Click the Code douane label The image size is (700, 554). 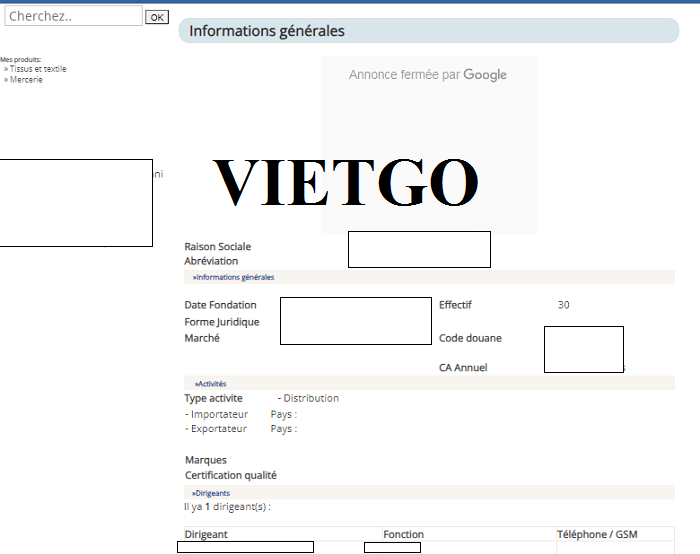(470, 338)
